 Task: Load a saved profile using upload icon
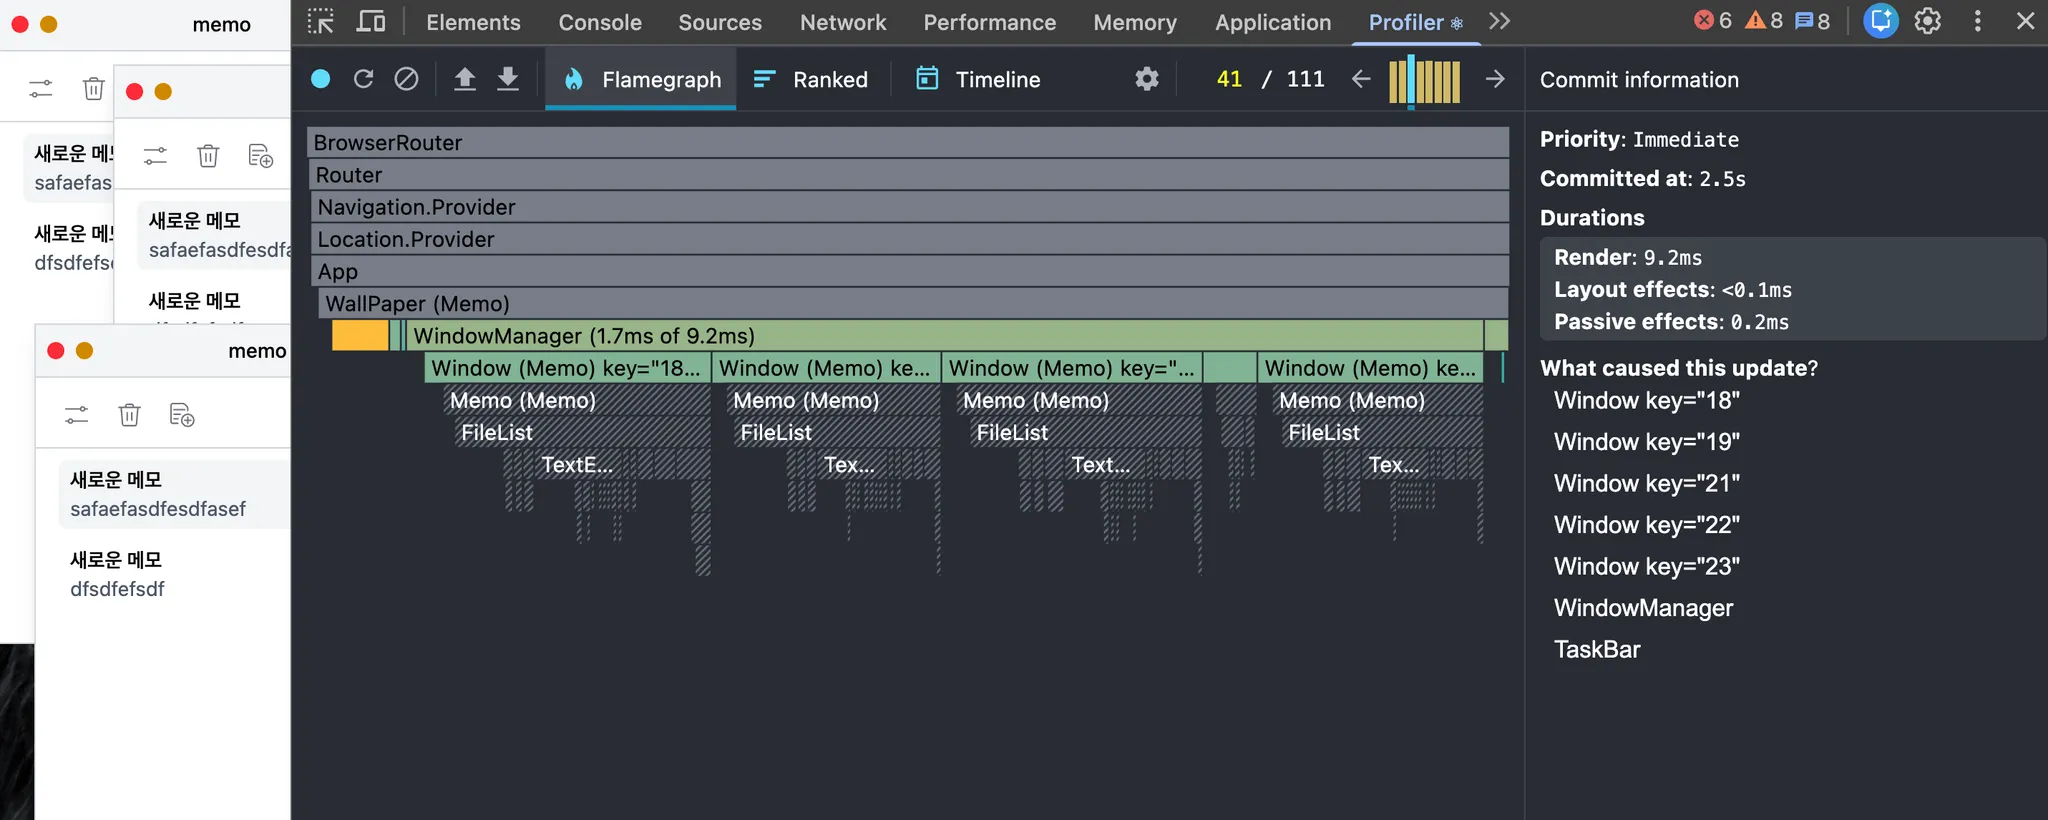point(465,79)
